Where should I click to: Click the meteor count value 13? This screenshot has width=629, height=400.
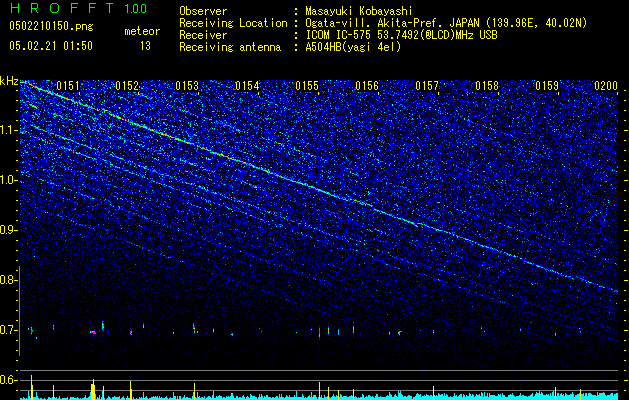pos(145,46)
